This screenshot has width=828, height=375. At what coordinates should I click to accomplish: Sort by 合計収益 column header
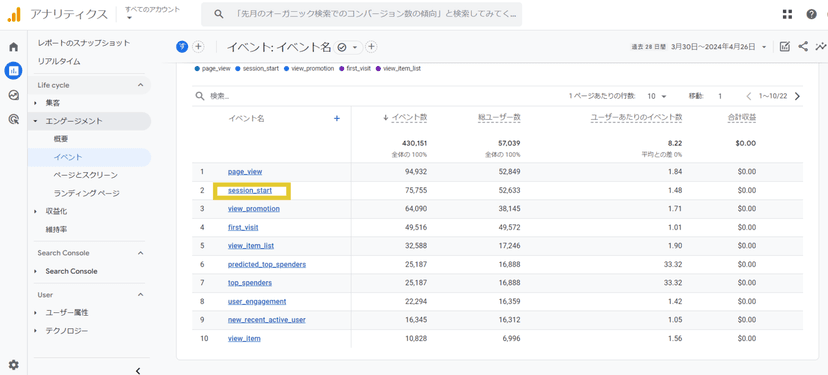742,118
